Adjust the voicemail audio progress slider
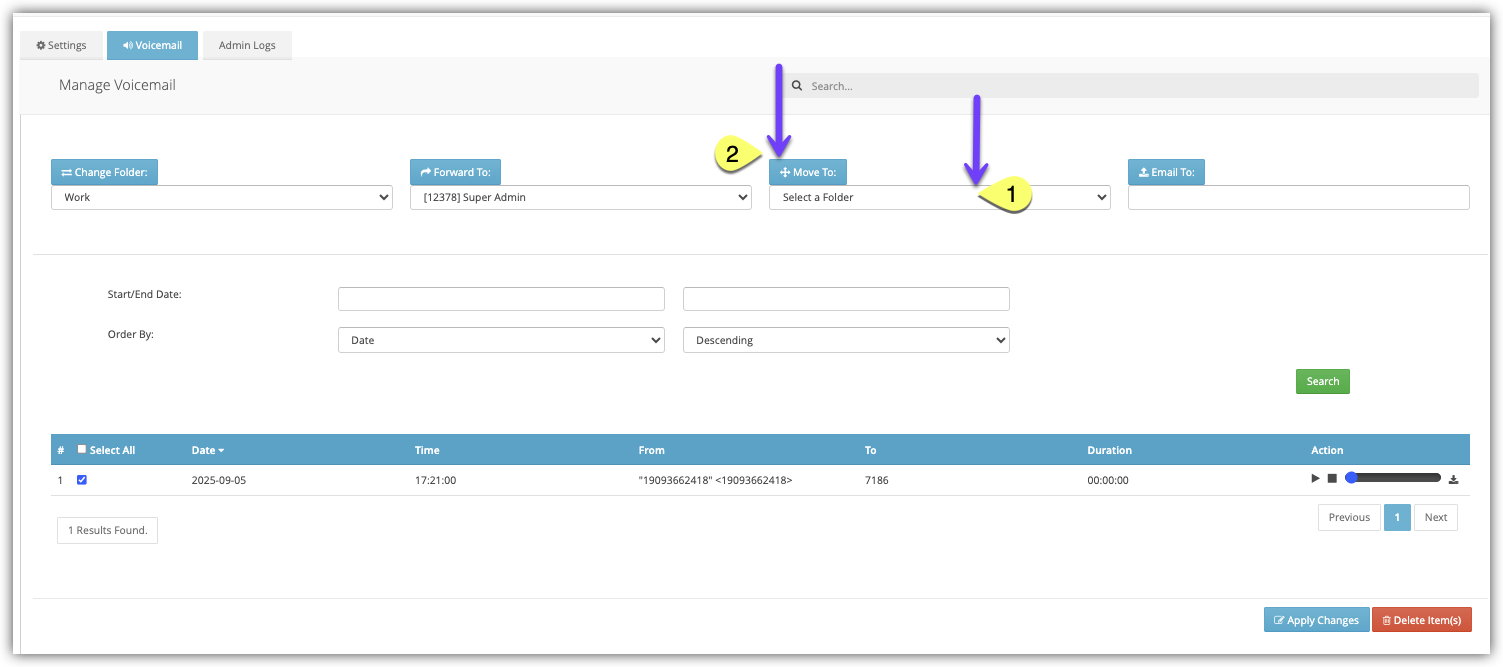Screen dimensions: 1503x667 (1395, 478)
